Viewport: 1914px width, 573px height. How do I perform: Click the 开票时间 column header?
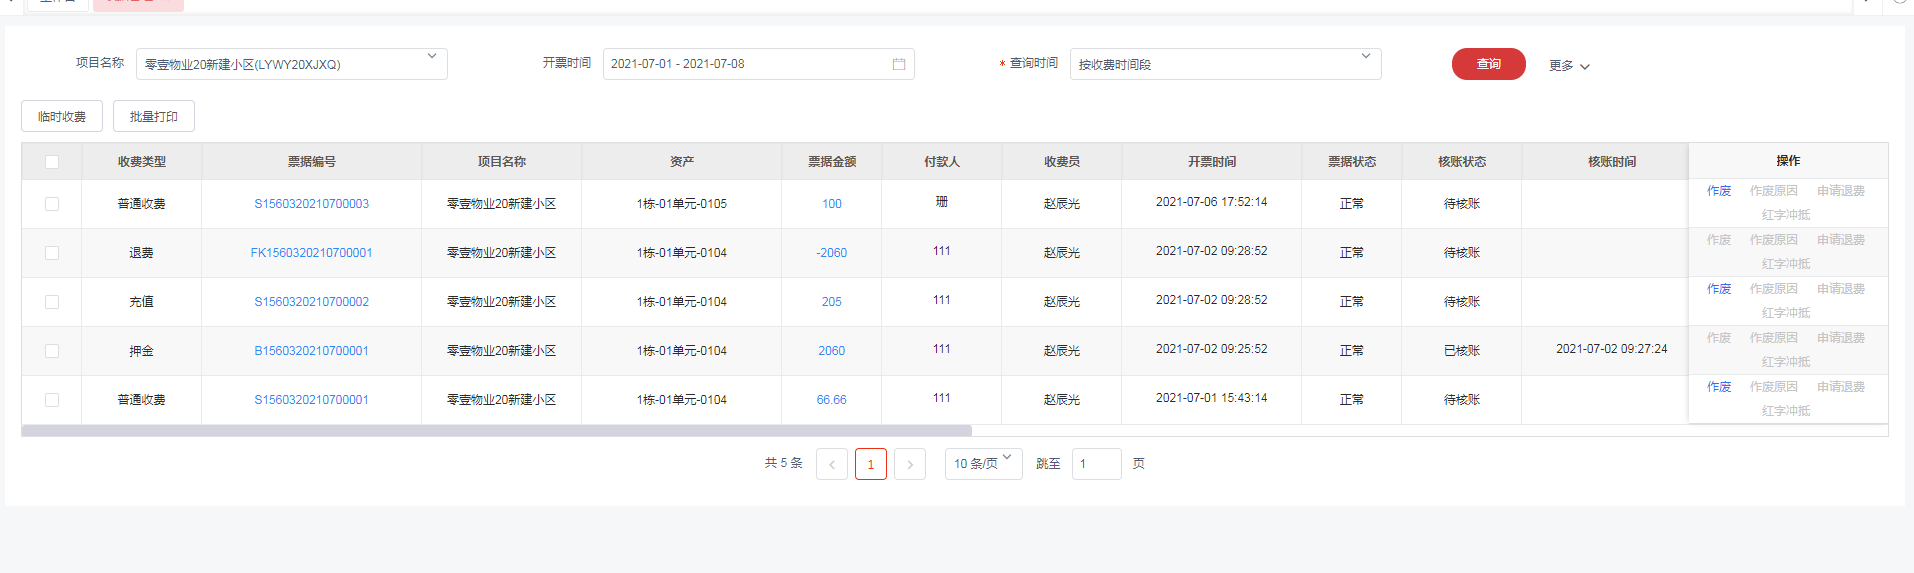[x=1212, y=162]
